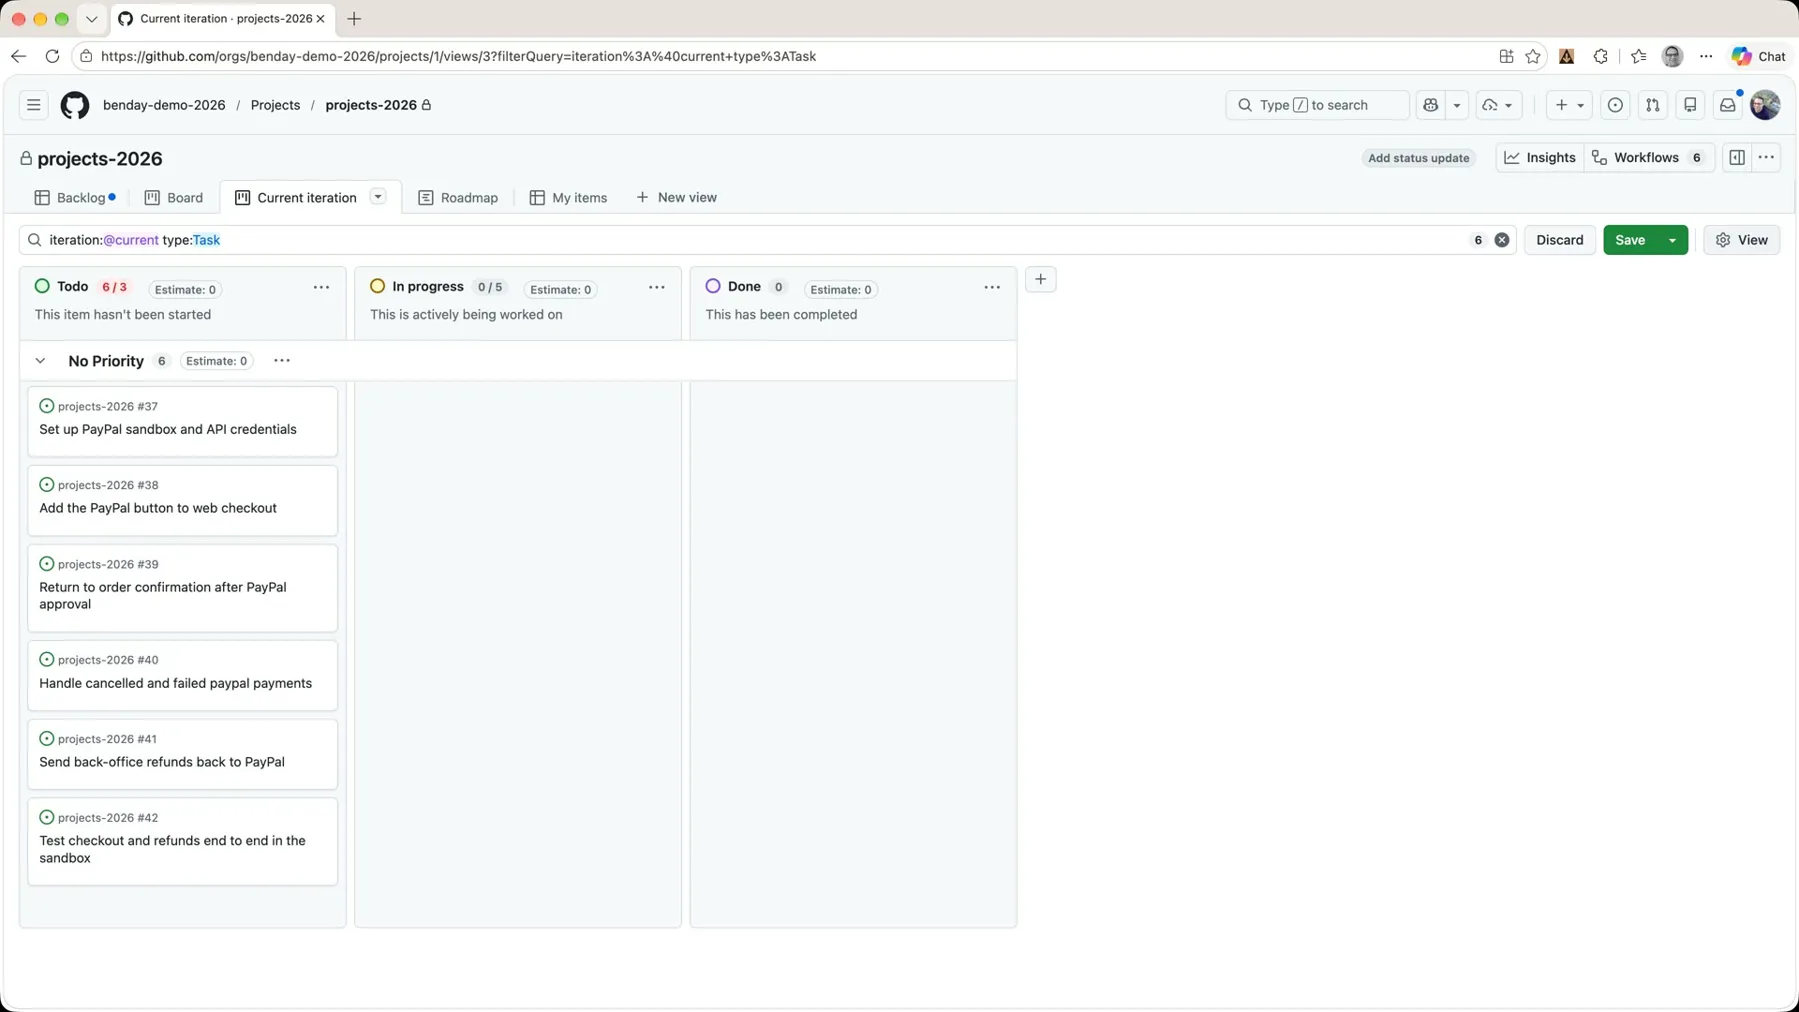Open the Copilot dropdown arrow in header
Image resolution: width=1799 pixels, height=1012 pixels.
[1457, 105]
